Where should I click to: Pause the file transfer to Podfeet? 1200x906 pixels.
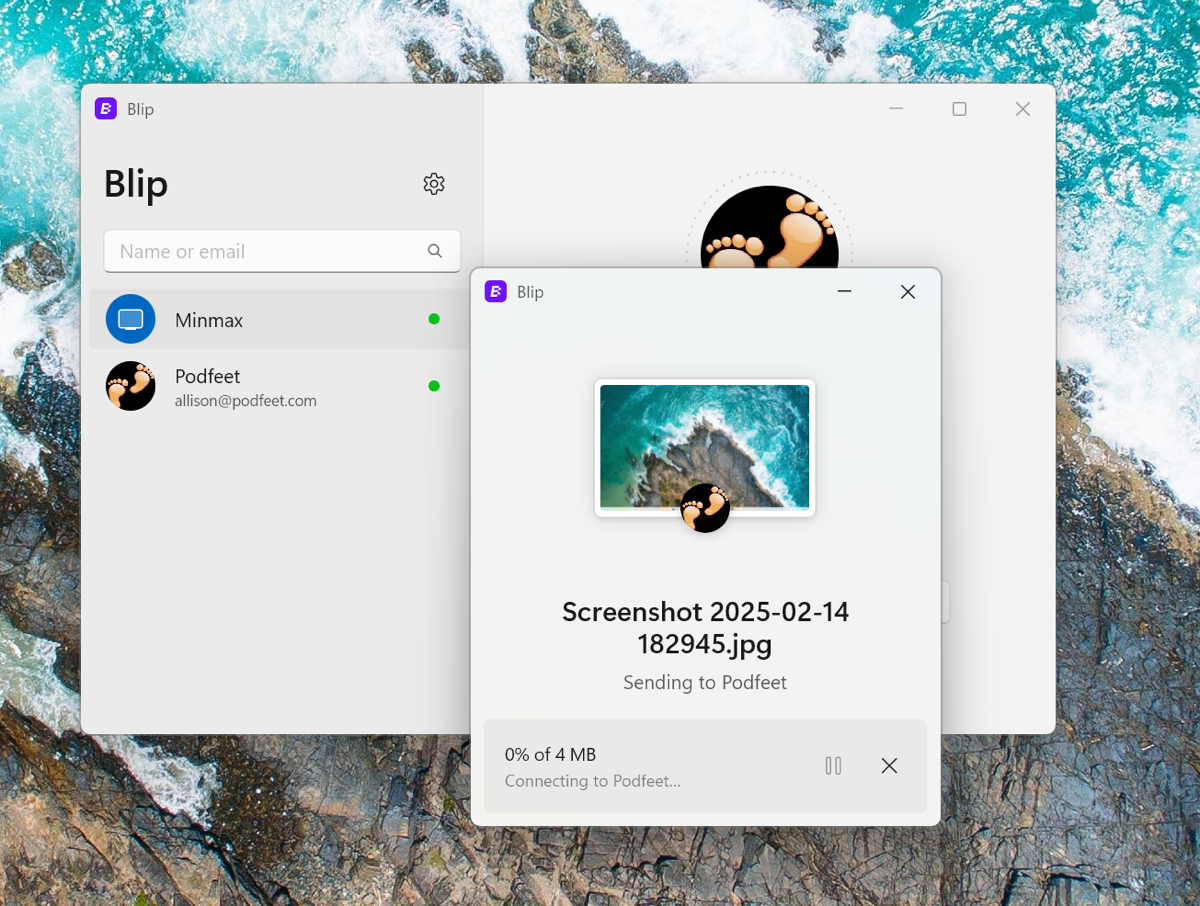pyautogui.click(x=833, y=766)
